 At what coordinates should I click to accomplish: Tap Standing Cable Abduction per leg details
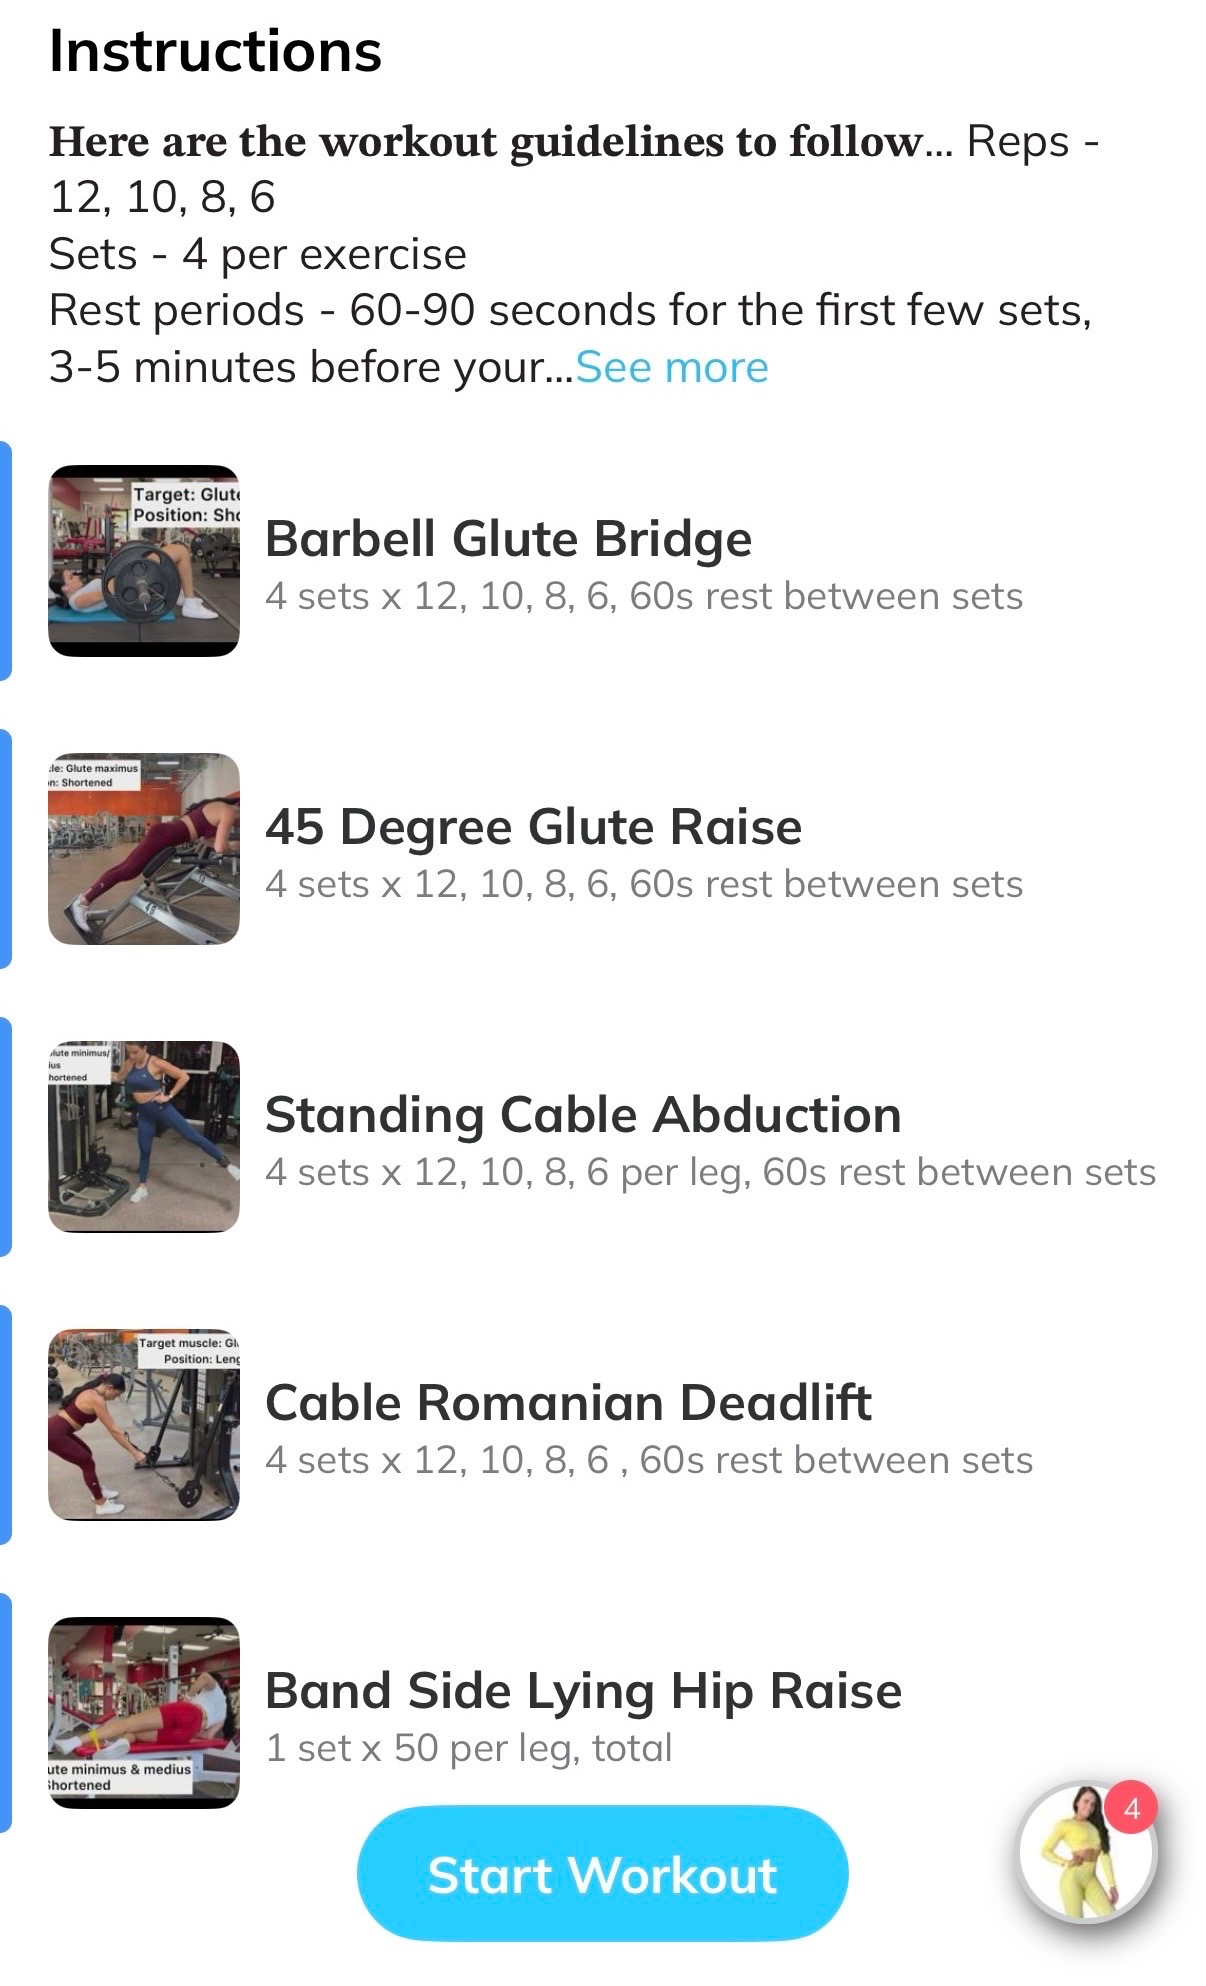pyautogui.click(x=710, y=1173)
